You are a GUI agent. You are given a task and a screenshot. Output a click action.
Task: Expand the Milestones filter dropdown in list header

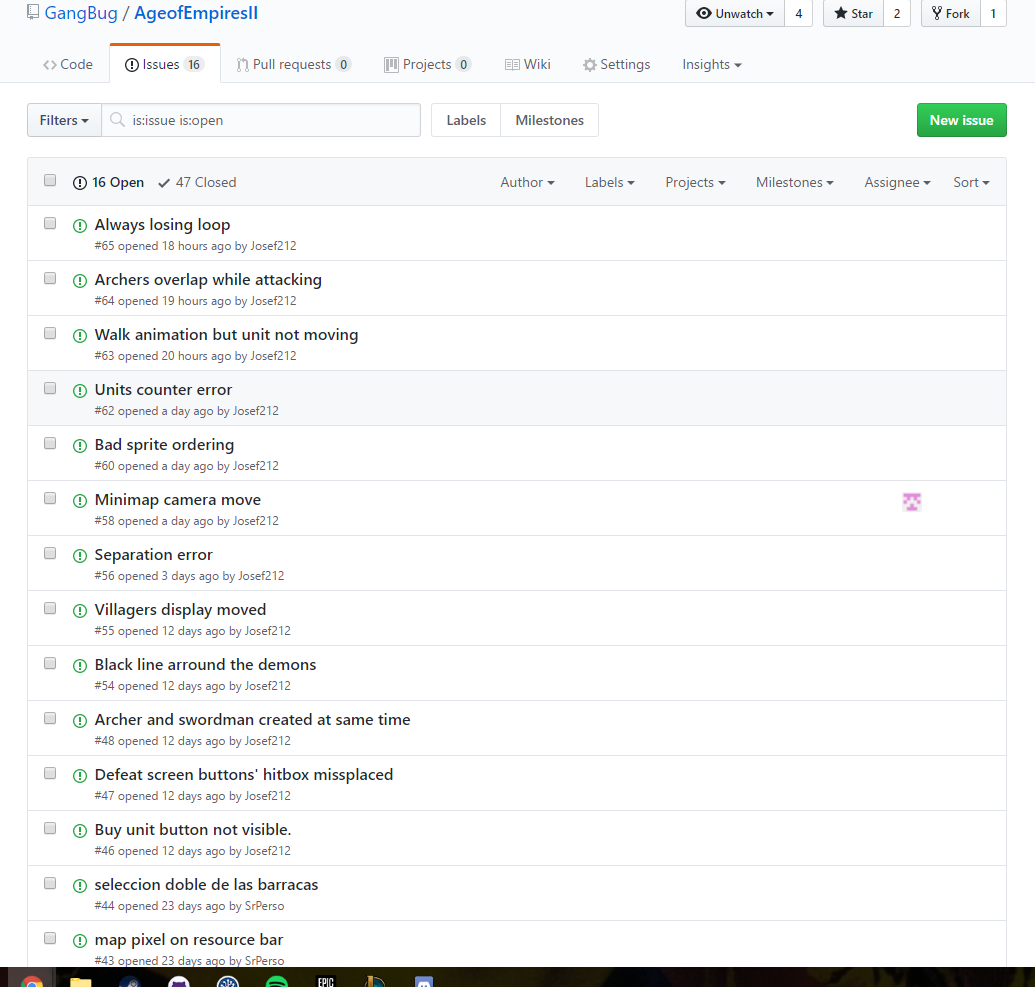[x=795, y=182]
